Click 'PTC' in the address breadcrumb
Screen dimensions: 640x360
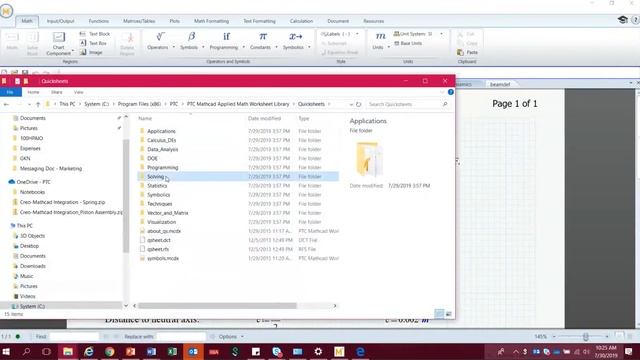pos(174,104)
